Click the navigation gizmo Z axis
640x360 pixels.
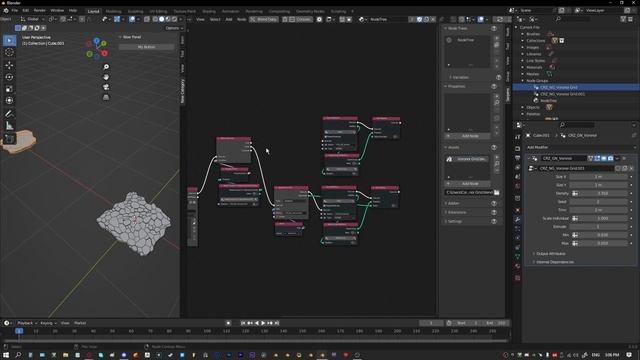click(x=96, y=41)
